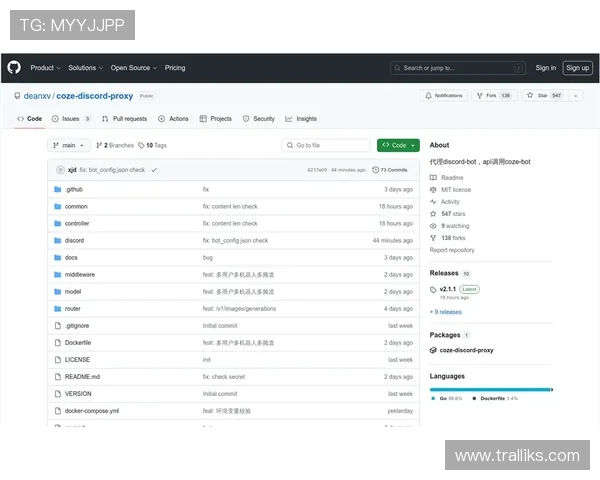
Task: Expand the Solutions menu
Action: (85, 68)
